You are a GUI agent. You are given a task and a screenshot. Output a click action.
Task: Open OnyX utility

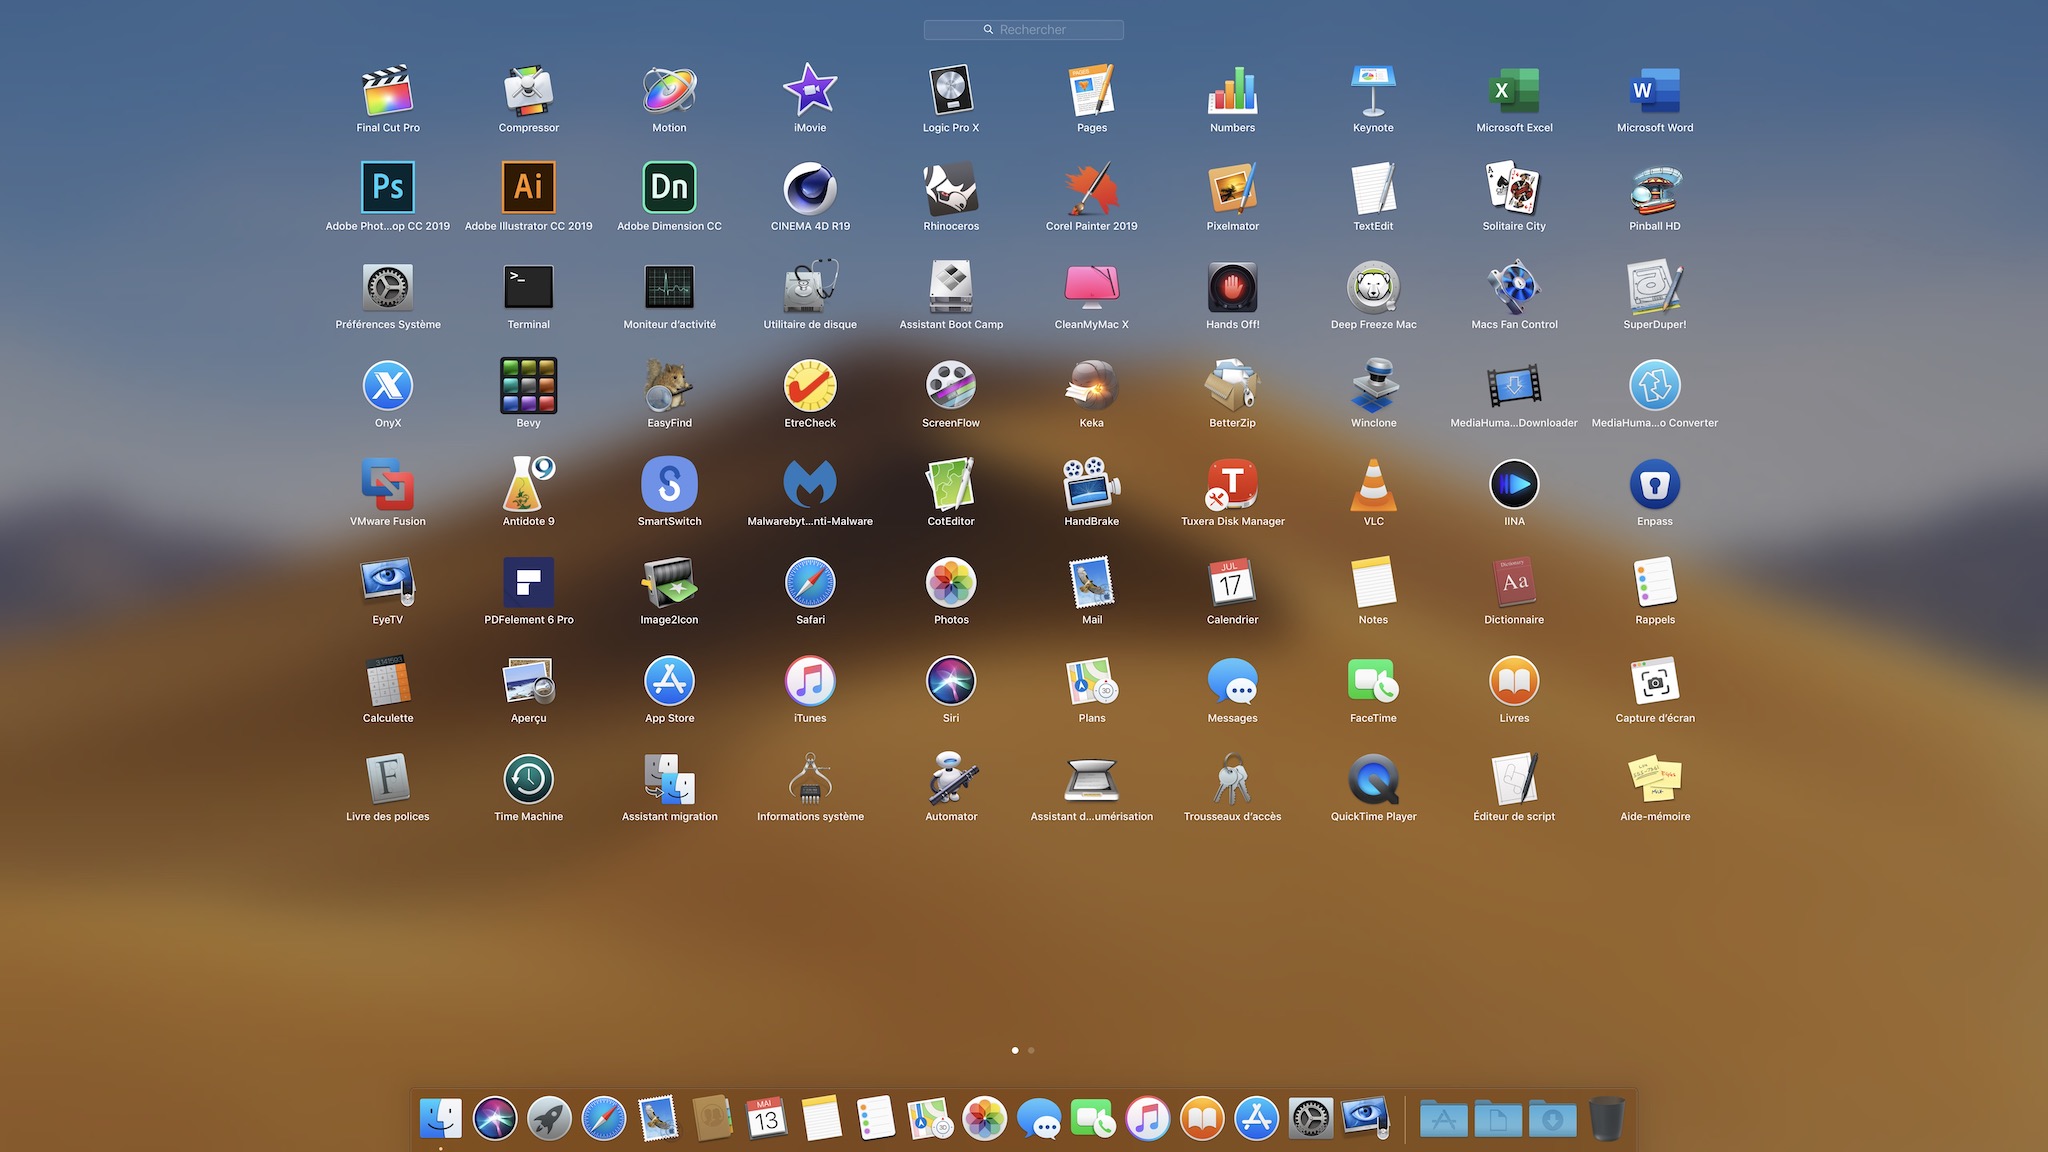(388, 385)
